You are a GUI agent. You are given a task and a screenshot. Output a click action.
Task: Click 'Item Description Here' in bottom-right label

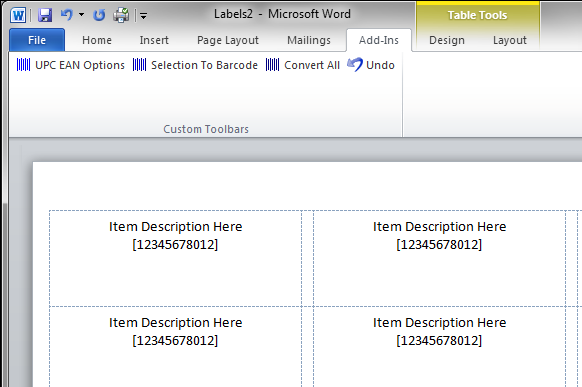point(439,323)
